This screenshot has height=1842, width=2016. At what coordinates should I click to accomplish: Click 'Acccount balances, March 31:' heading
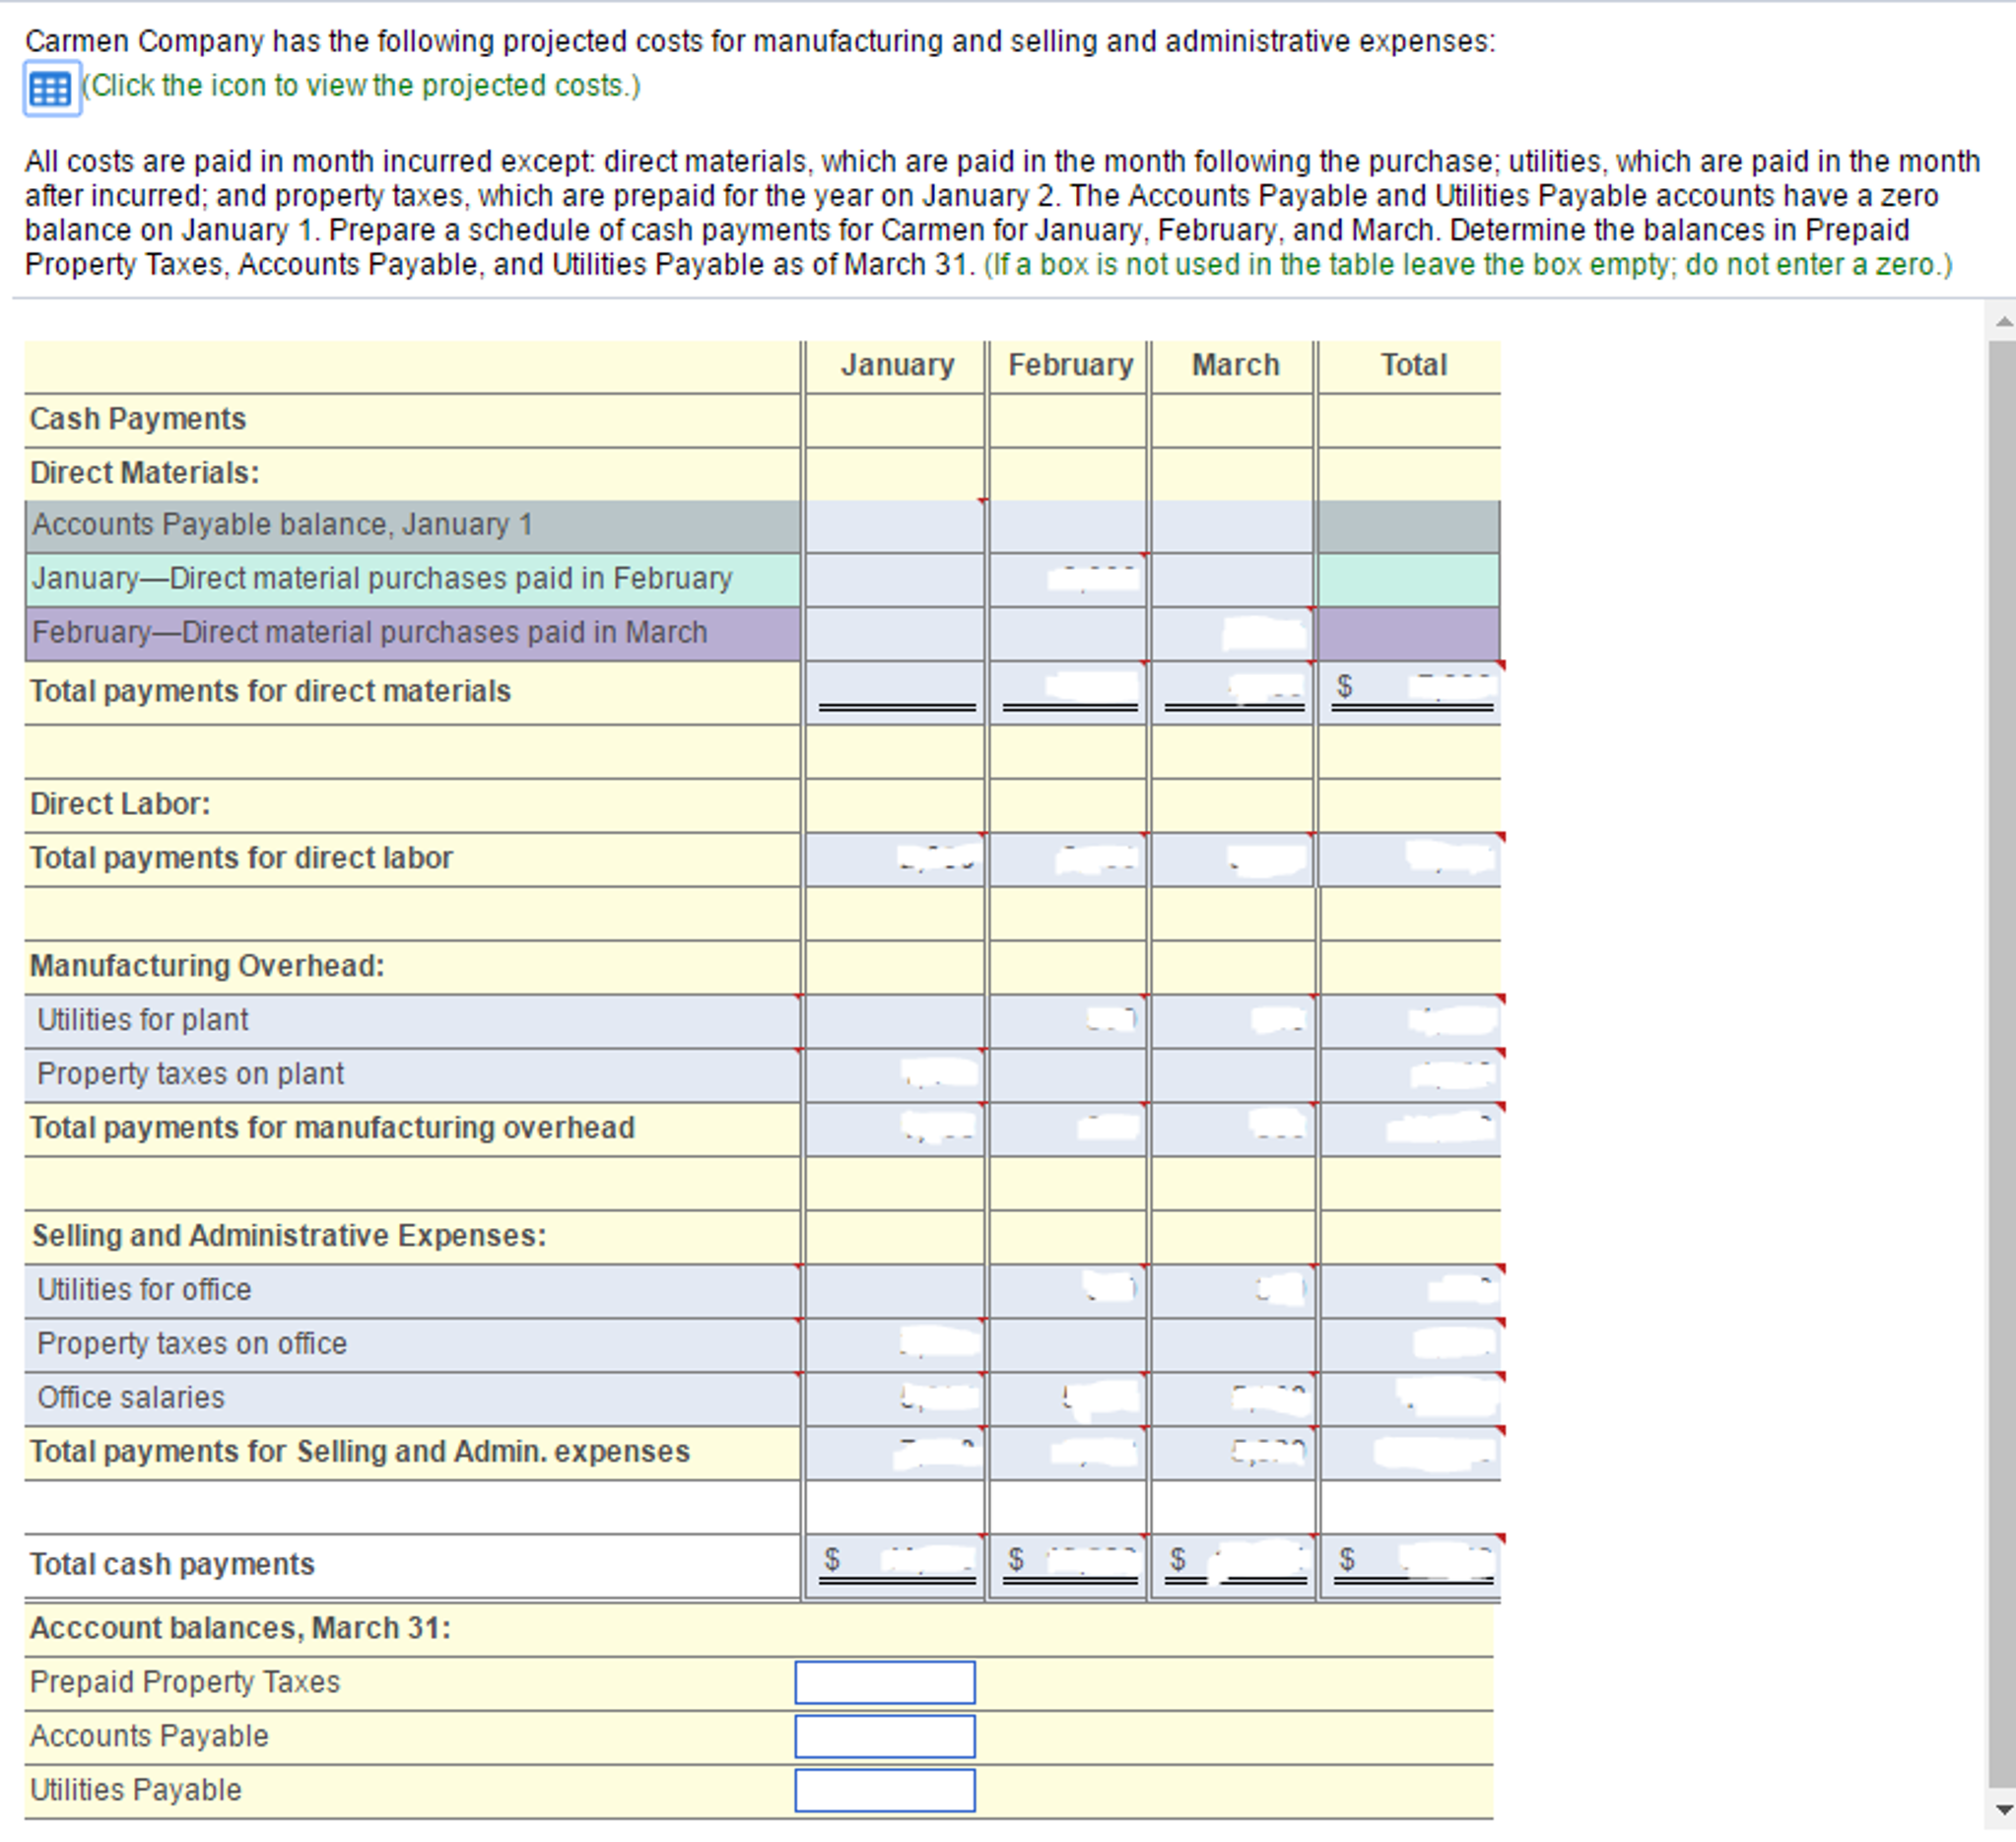(240, 1628)
